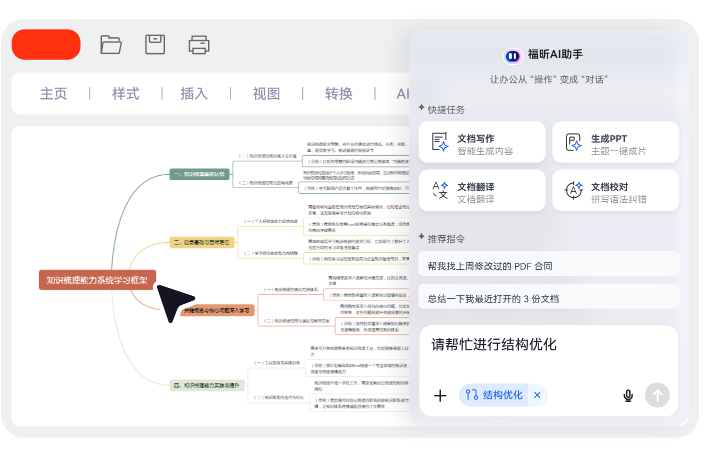709x457 pixels.
Task: Select the yellow second branch node
Action: tap(202, 242)
